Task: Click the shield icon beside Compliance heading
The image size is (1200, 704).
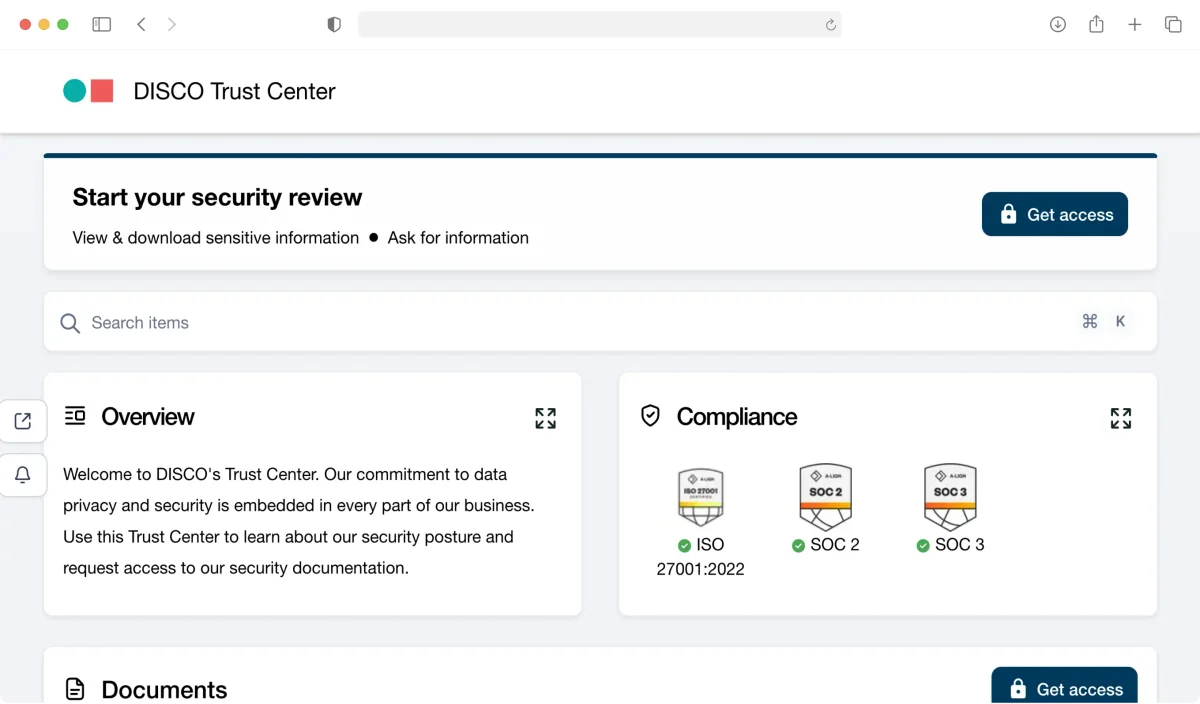Action: [651, 417]
